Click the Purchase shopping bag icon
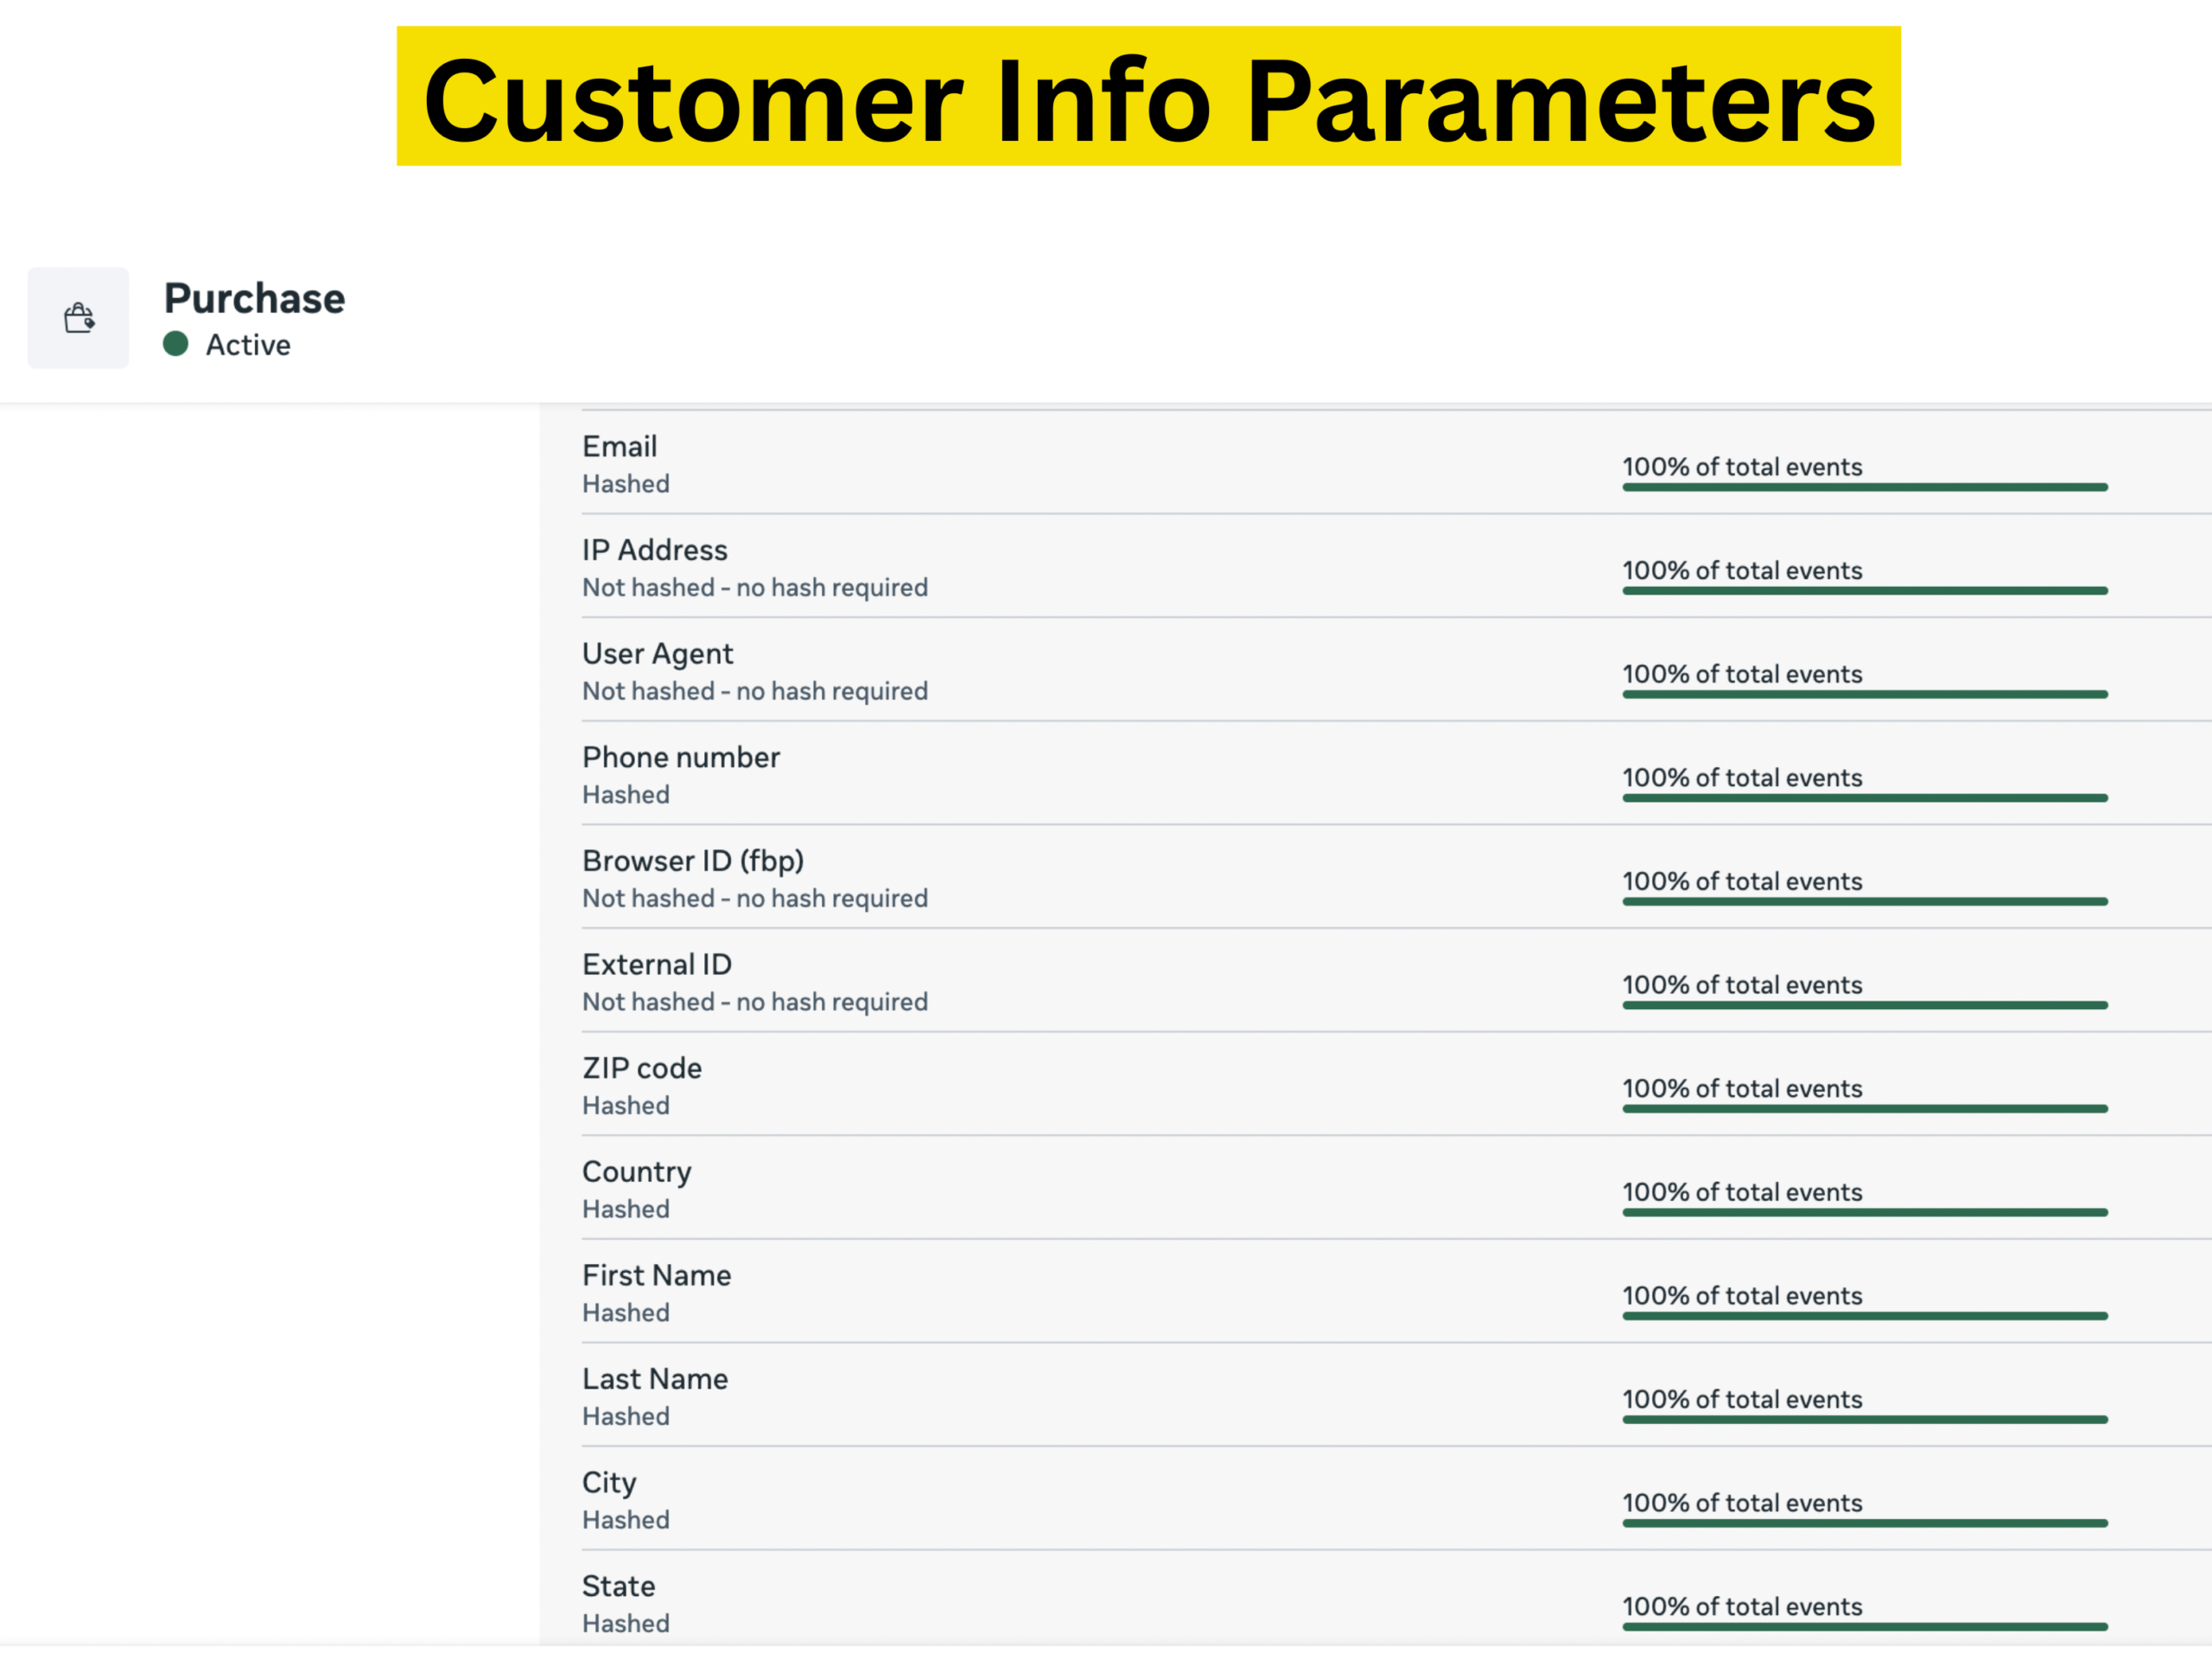 point(79,318)
